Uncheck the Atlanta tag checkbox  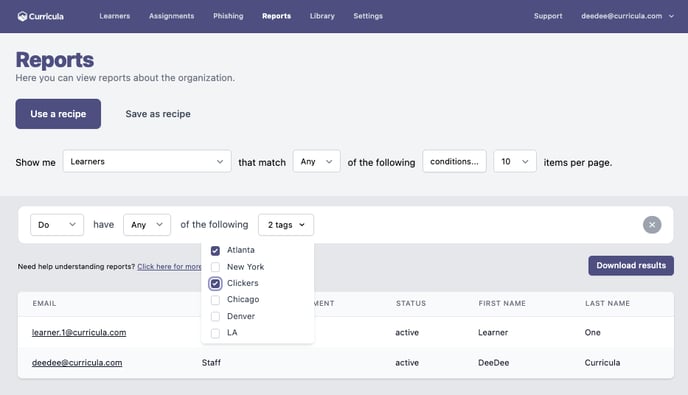(215, 250)
